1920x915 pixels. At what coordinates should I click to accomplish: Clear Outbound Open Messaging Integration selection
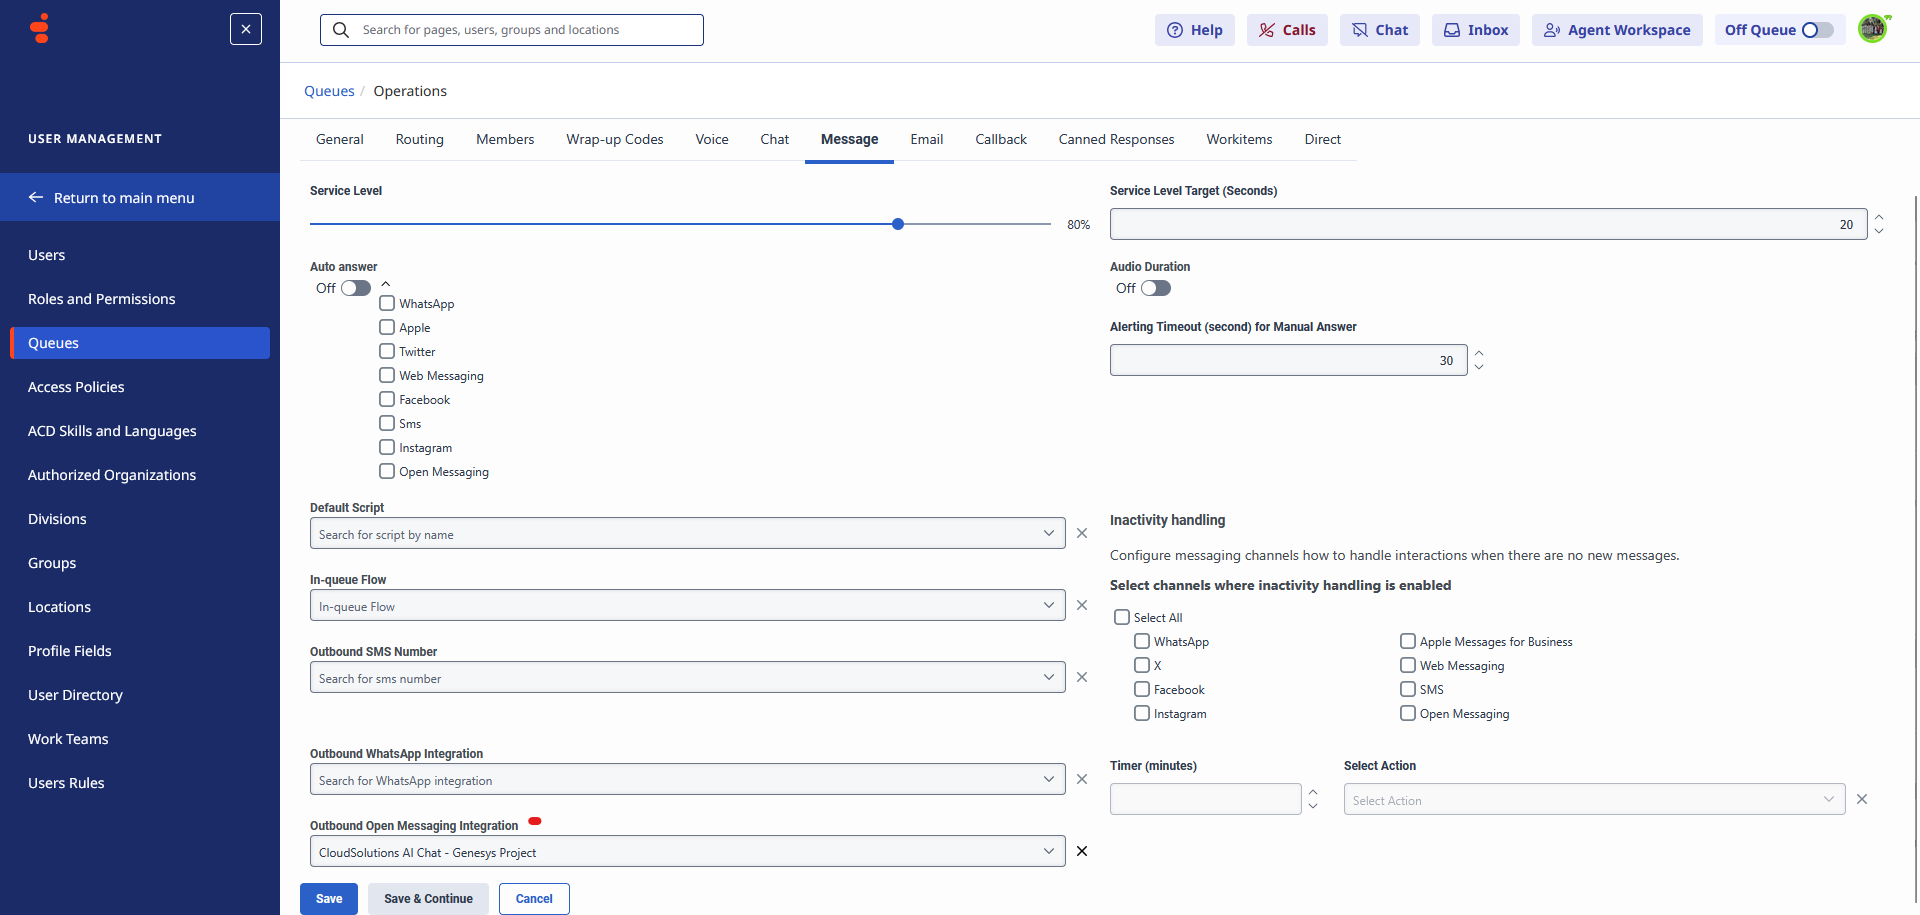[1082, 852]
